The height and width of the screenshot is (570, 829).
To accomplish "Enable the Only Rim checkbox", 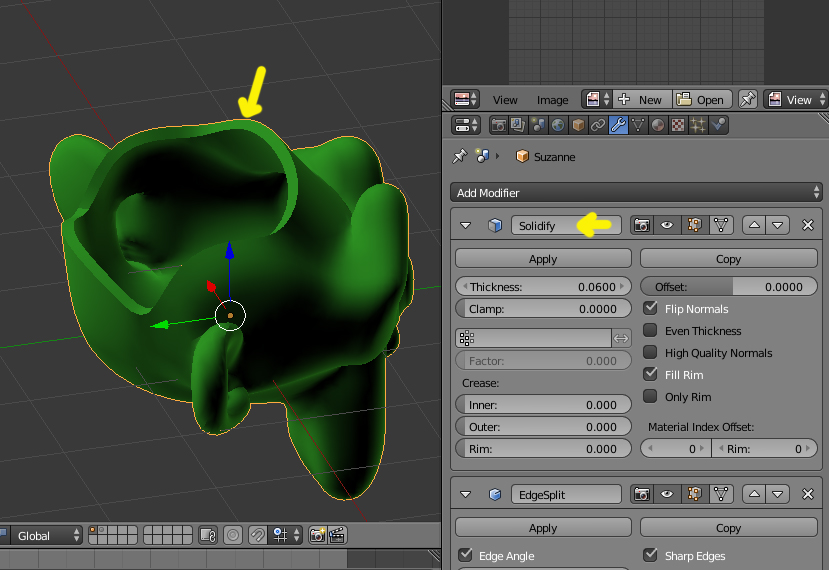I will [x=650, y=396].
